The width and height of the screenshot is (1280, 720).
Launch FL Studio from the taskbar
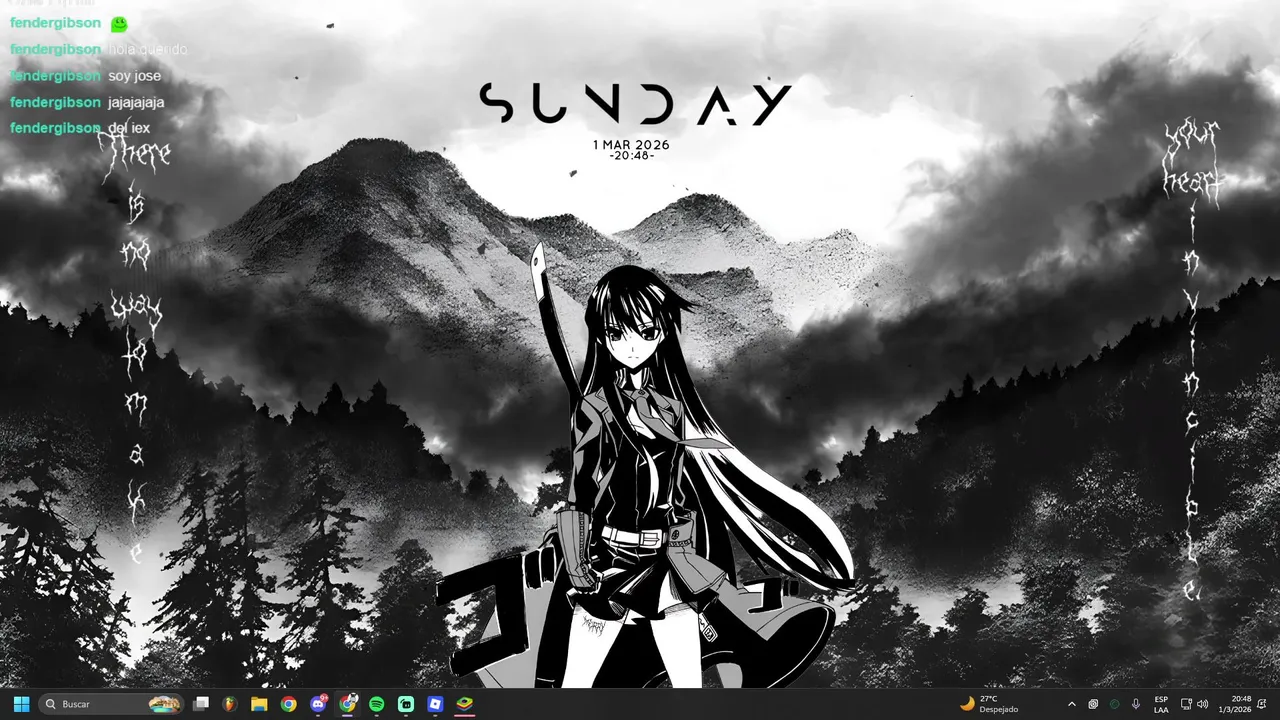(230, 704)
